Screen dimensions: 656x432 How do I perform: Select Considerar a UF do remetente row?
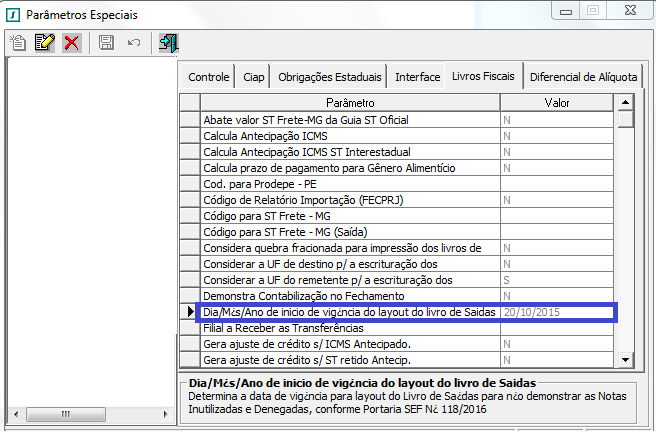click(x=350, y=280)
